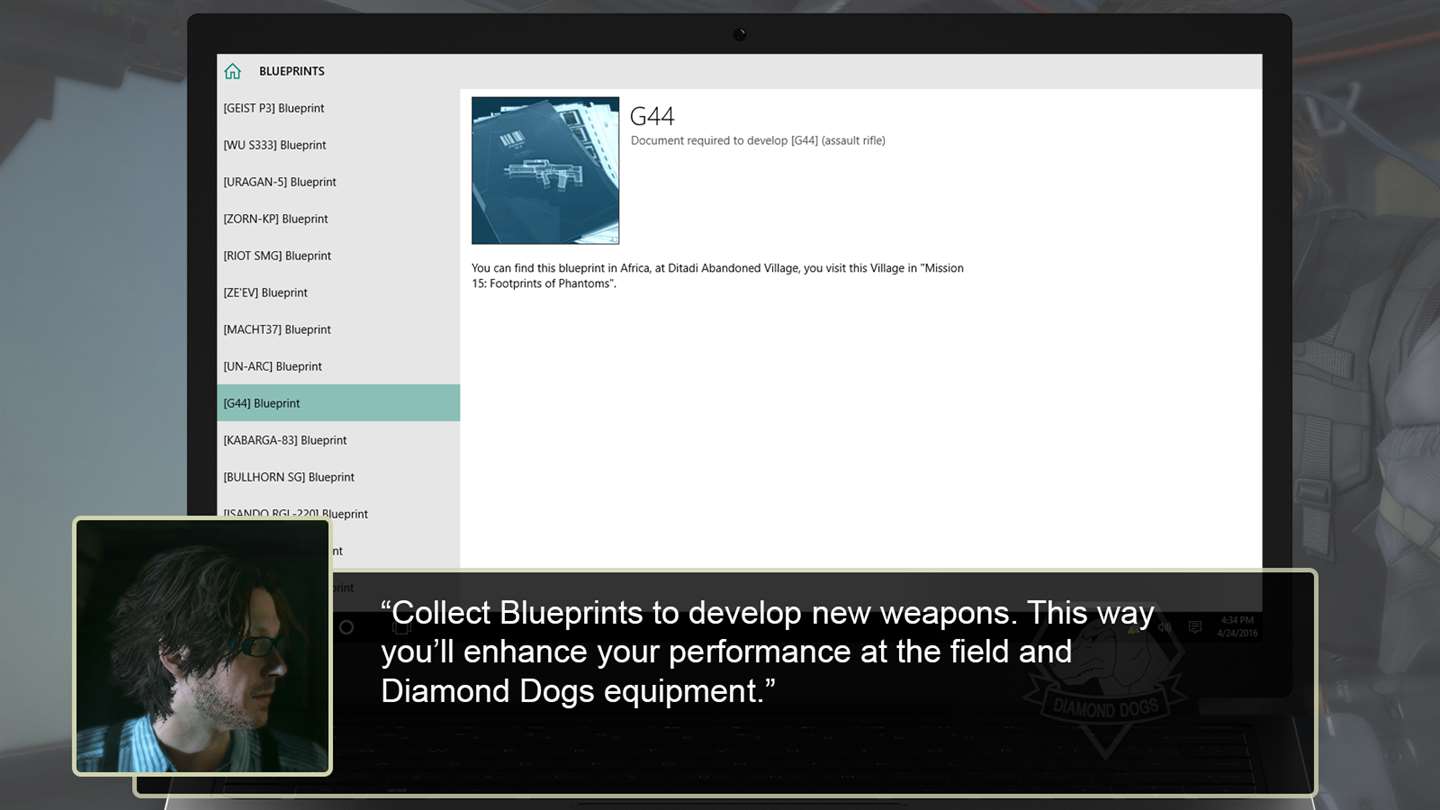Image resolution: width=1440 pixels, height=810 pixels.
Task: Open the [ZE'EV] Blueprint item
Action: (339, 293)
